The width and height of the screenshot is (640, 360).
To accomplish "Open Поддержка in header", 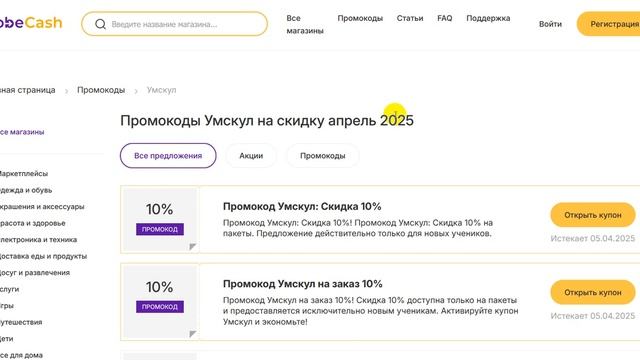I will (x=488, y=18).
